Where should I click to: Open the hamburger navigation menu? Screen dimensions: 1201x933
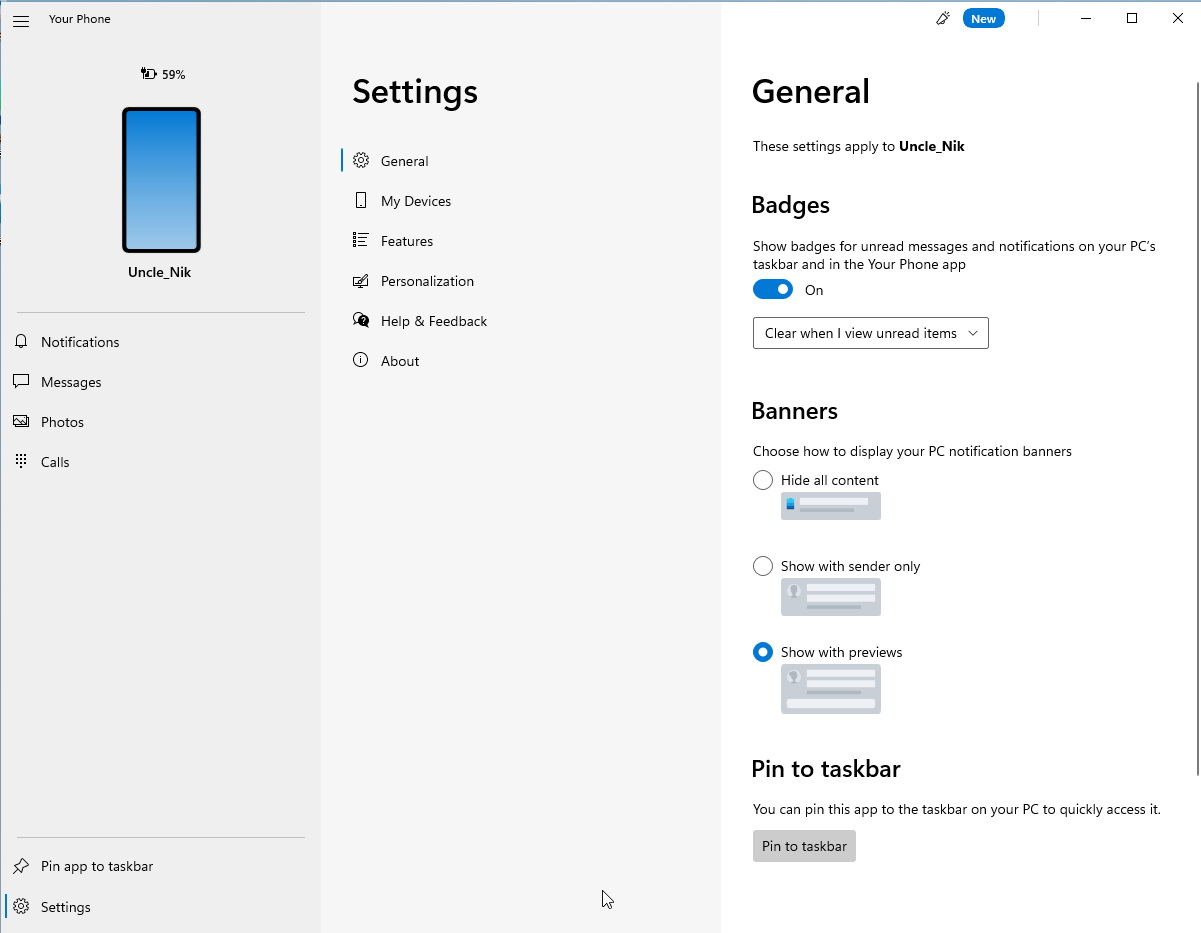click(x=21, y=20)
